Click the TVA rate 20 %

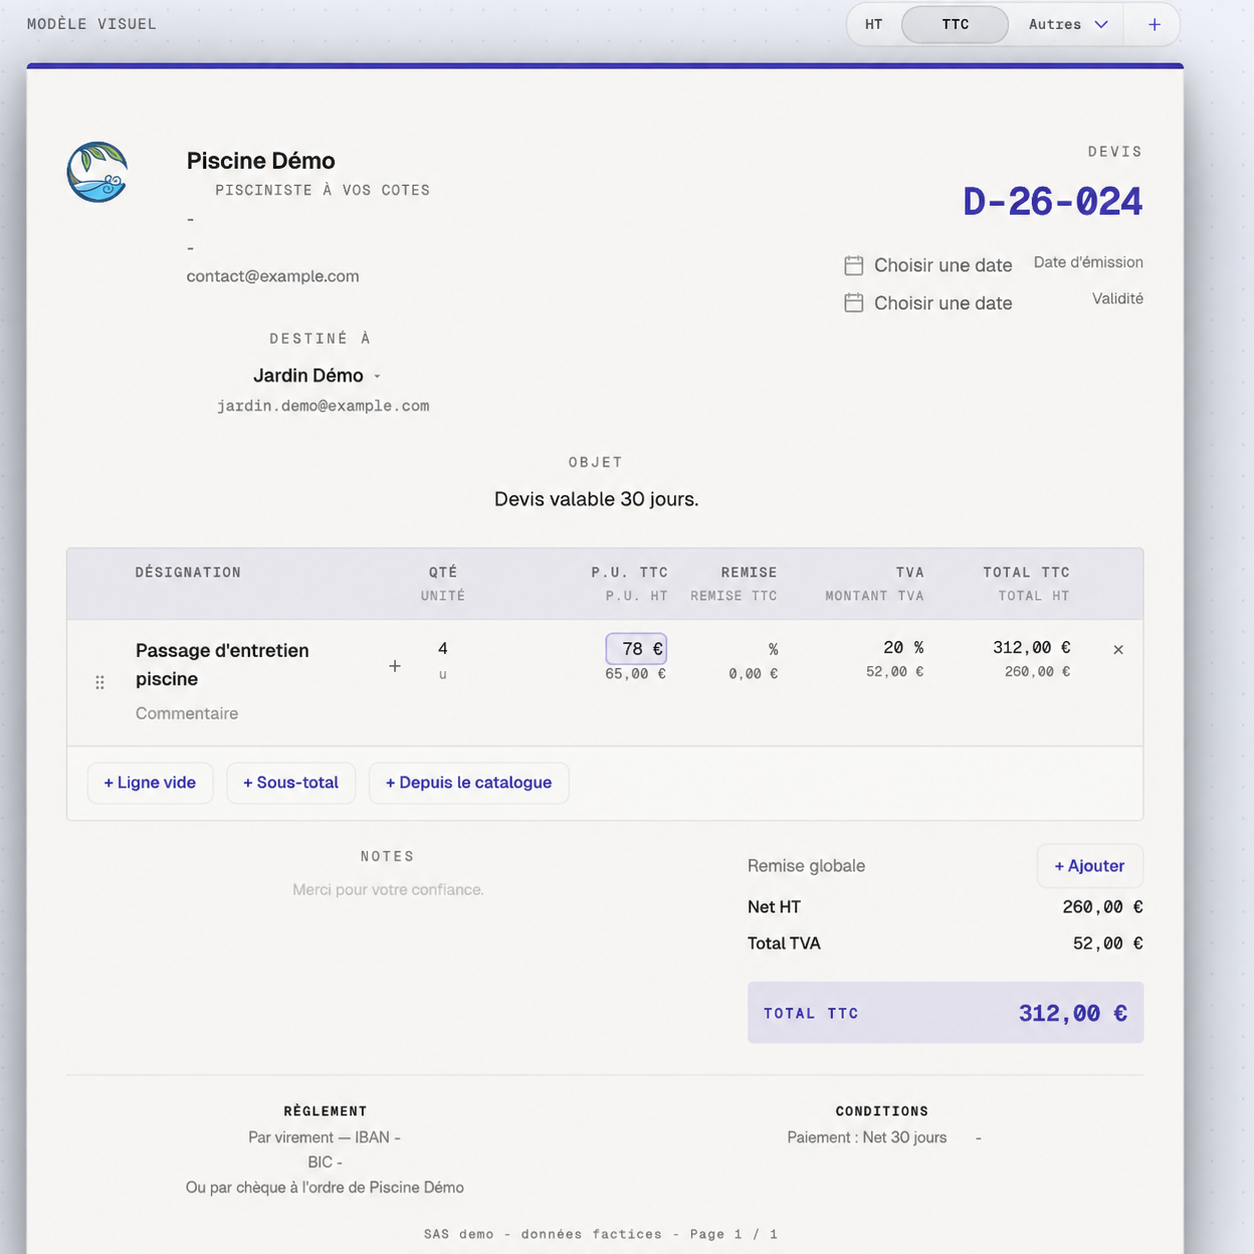(903, 648)
